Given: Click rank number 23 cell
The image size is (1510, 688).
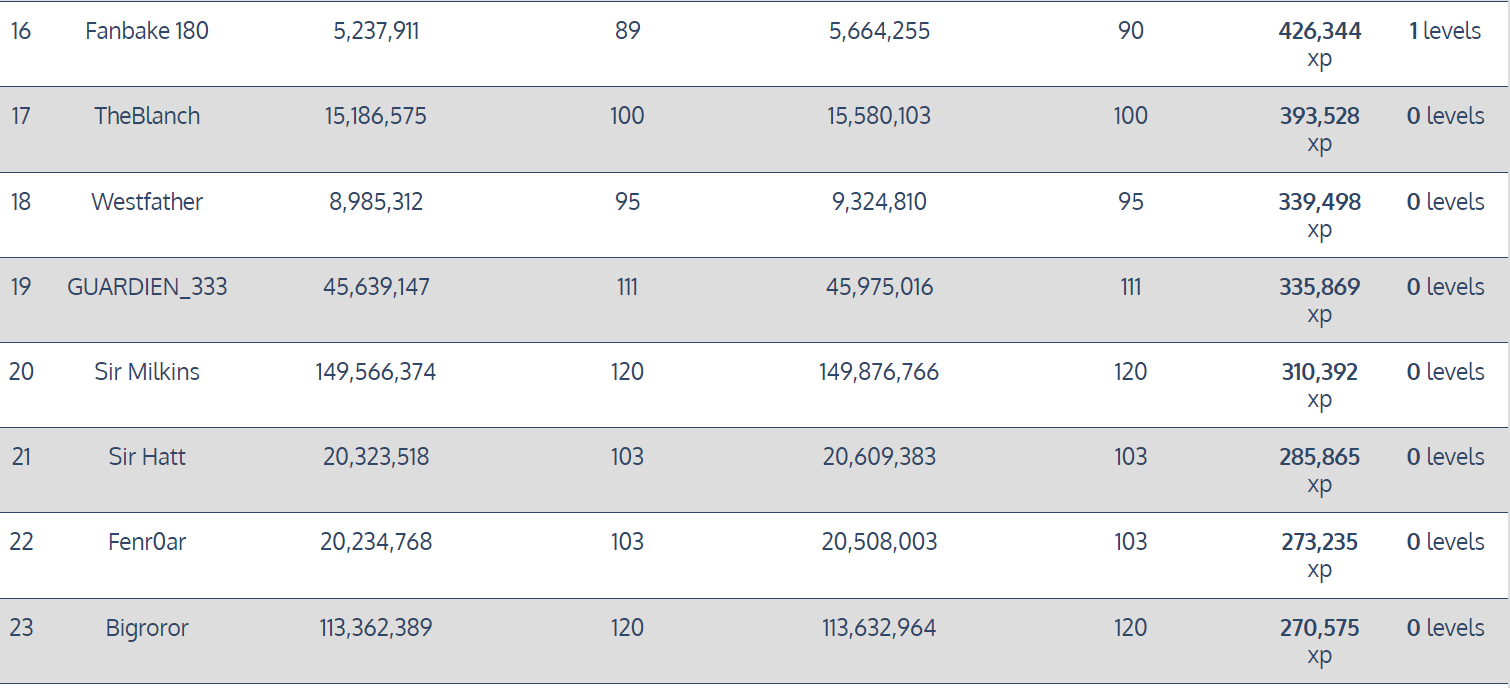Looking at the screenshot, I should pos(21,628).
